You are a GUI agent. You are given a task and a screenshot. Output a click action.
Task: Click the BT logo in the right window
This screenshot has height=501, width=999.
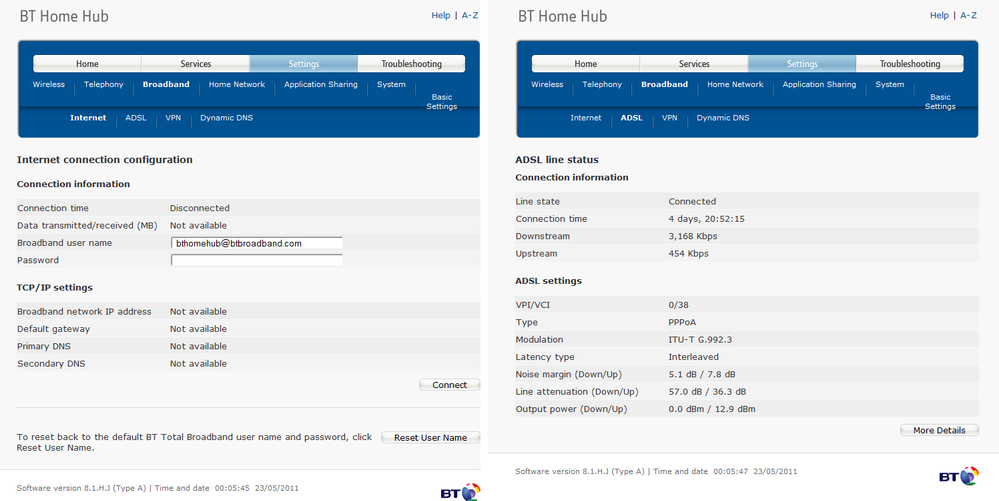[959, 476]
